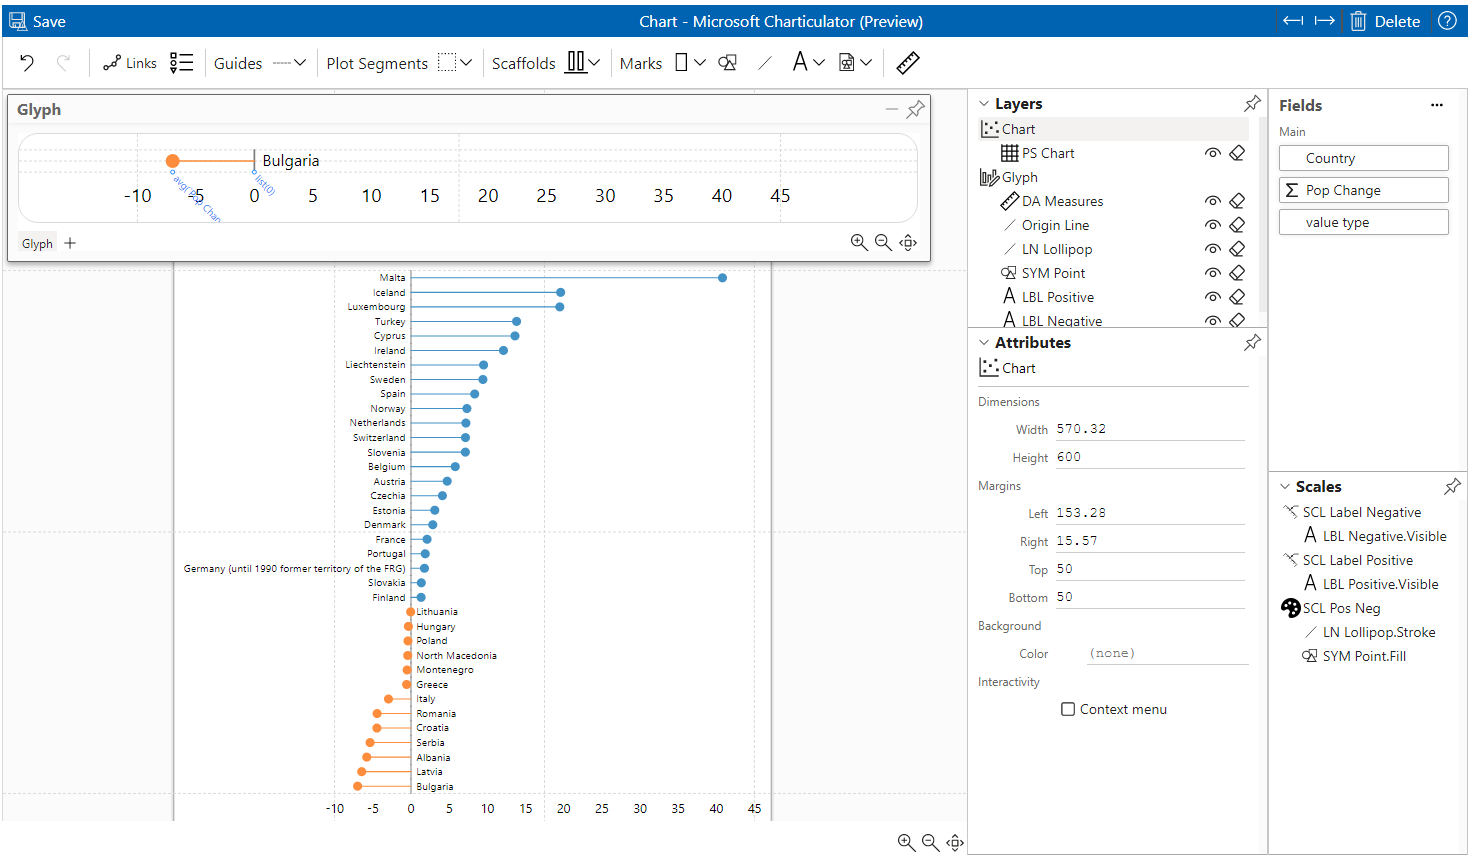Image resolution: width=1471 pixels, height=858 pixels.
Task: Collapse the Scales panel
Action: (x=1284, y=486)
